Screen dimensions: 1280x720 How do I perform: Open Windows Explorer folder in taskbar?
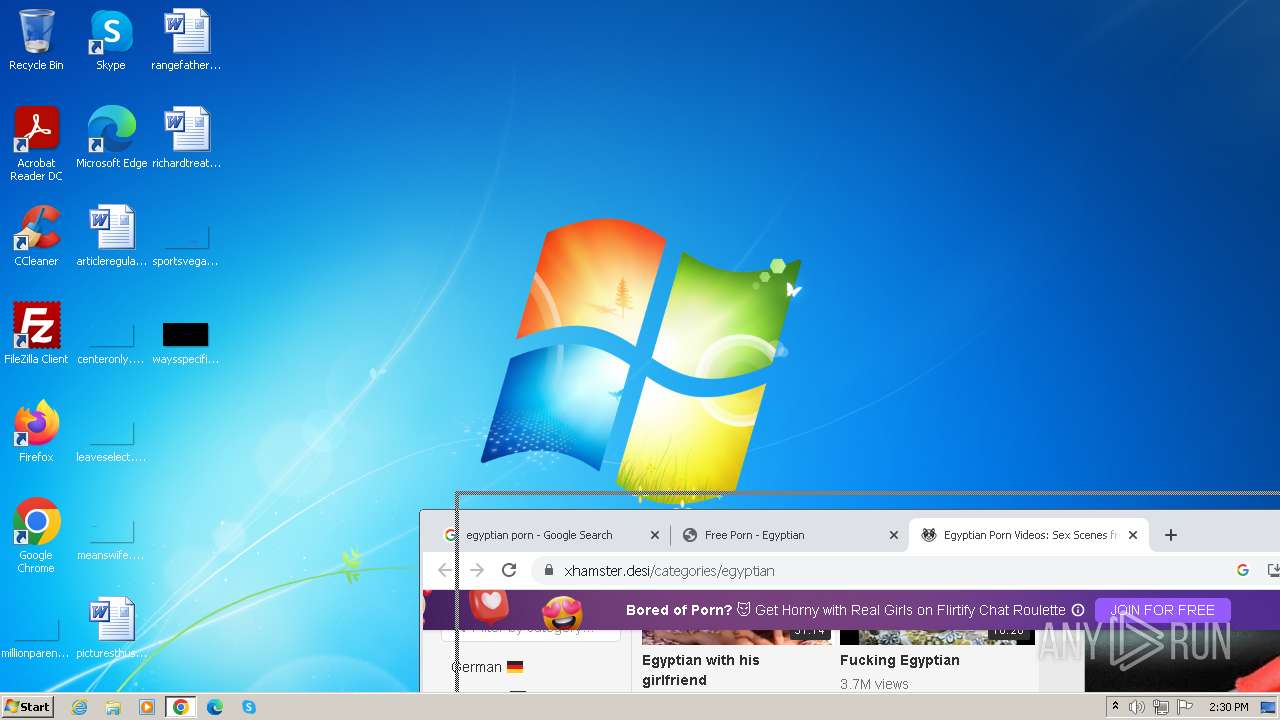[x=113, y=707]
